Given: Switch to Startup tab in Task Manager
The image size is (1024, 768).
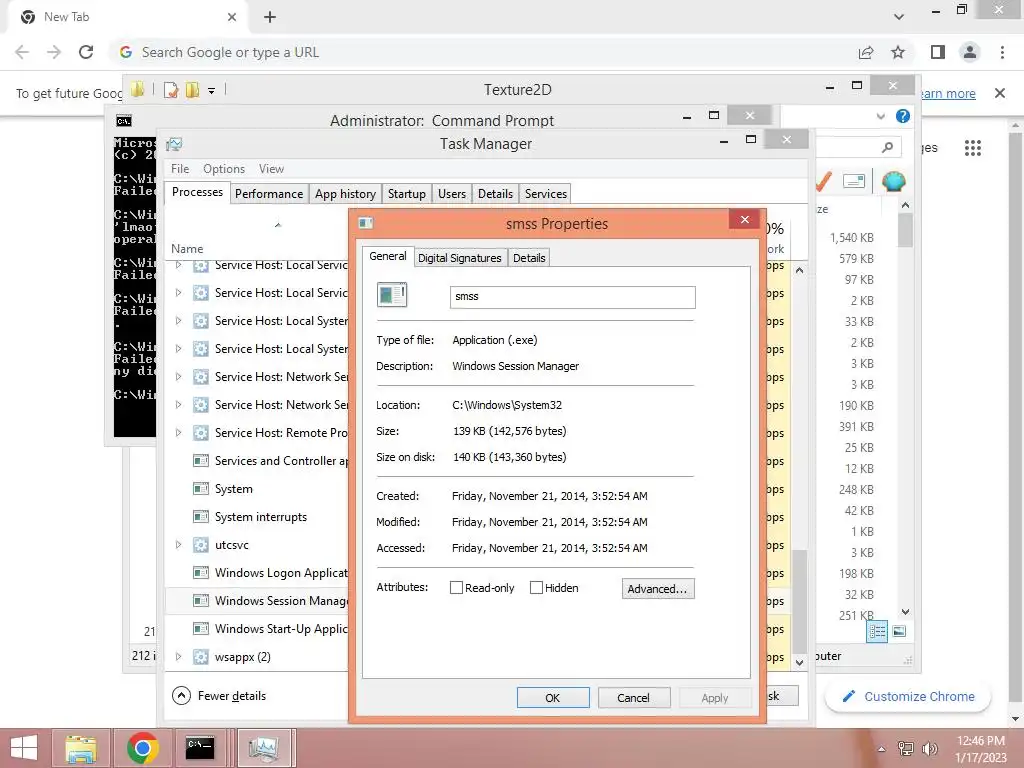Looking at the screenshot, I should pyautogui.click(x=406, y=194).
